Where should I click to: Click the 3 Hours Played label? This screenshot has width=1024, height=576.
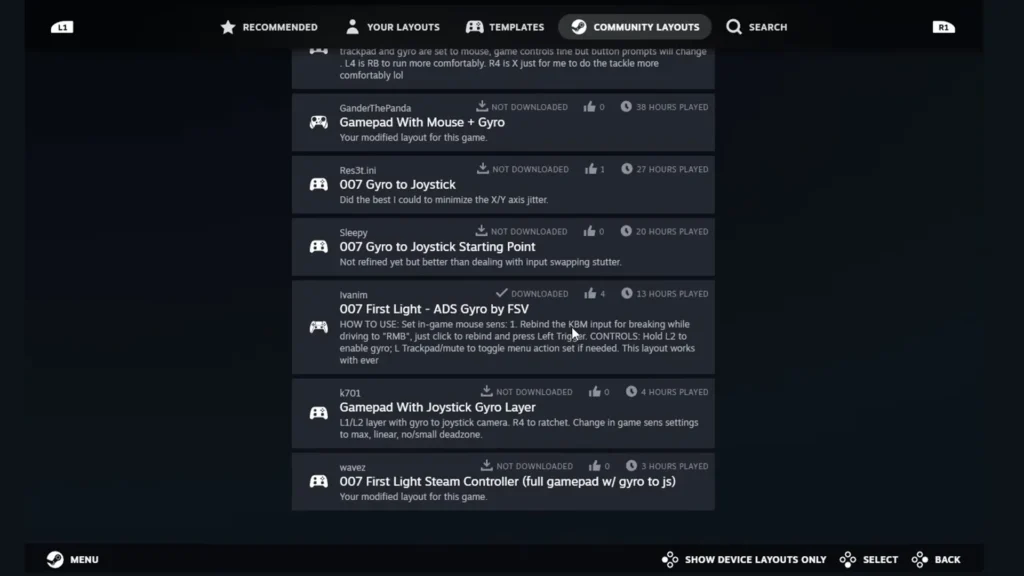pos(675,466)
